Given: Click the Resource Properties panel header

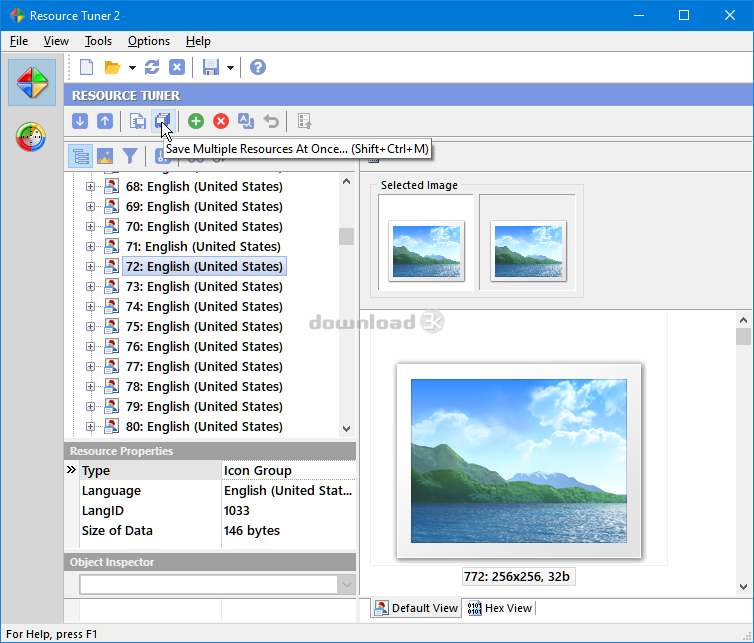Looking at the screenshot, I should click(210, 451).
